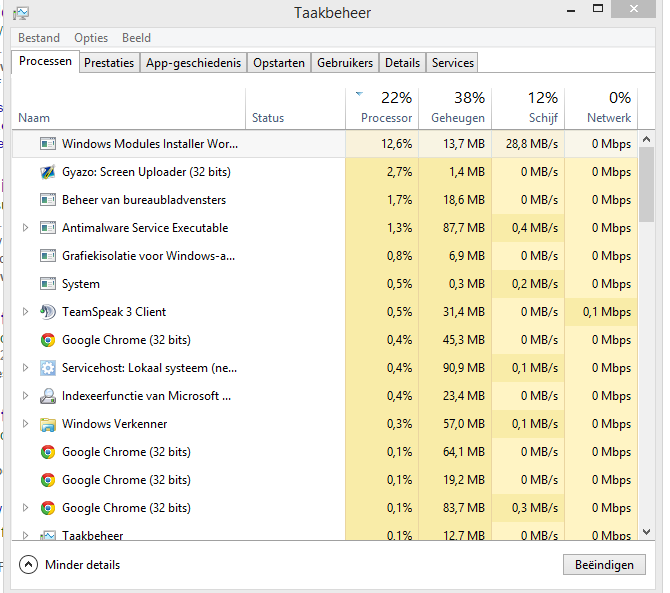Expand Google Chrome row with 83,7 MB

[x=25, y=508]
